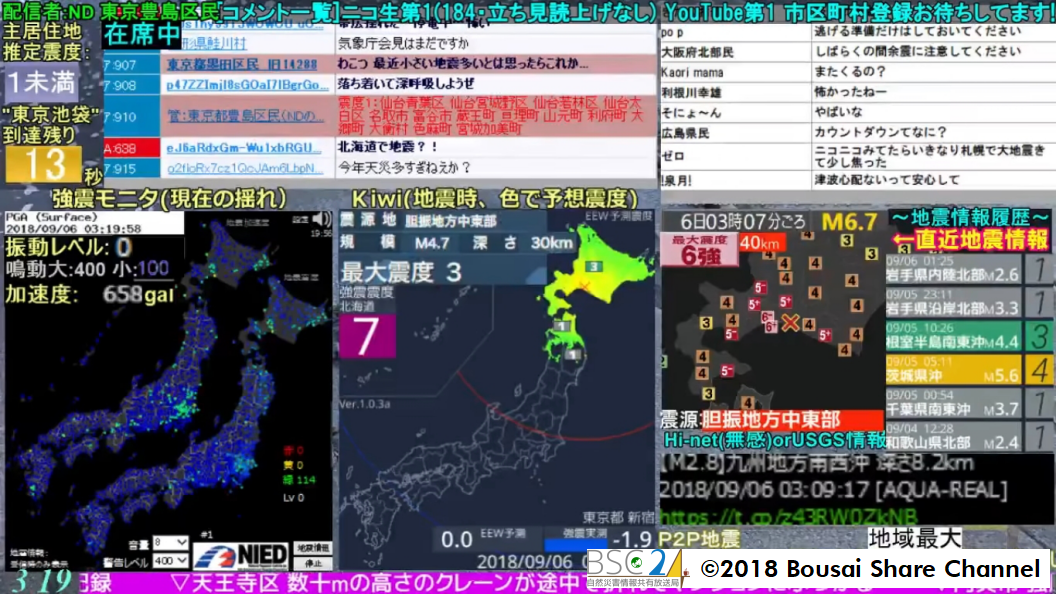Click the 1未満 estimated intensity box
Viewport: 1057px width, 594px height.
(41, 82)
